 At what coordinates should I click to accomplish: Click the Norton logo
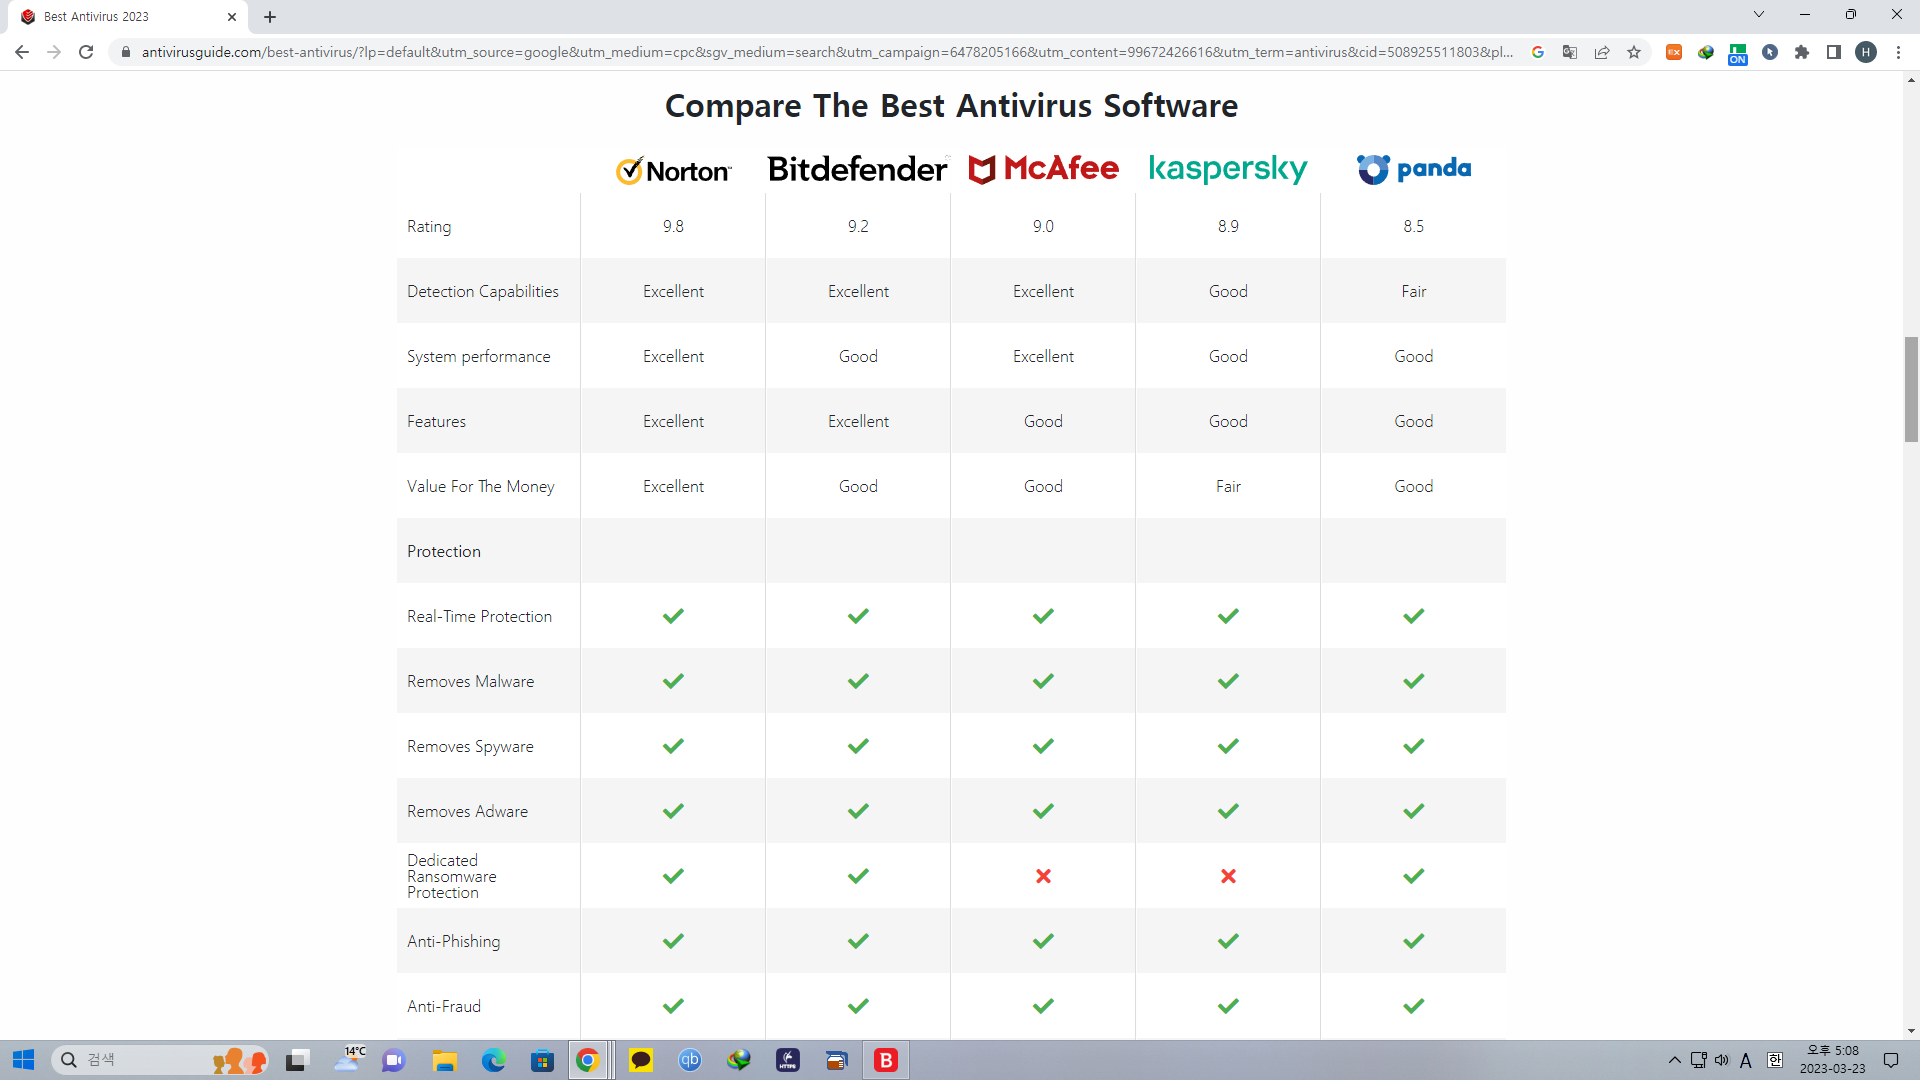point(673,170)
